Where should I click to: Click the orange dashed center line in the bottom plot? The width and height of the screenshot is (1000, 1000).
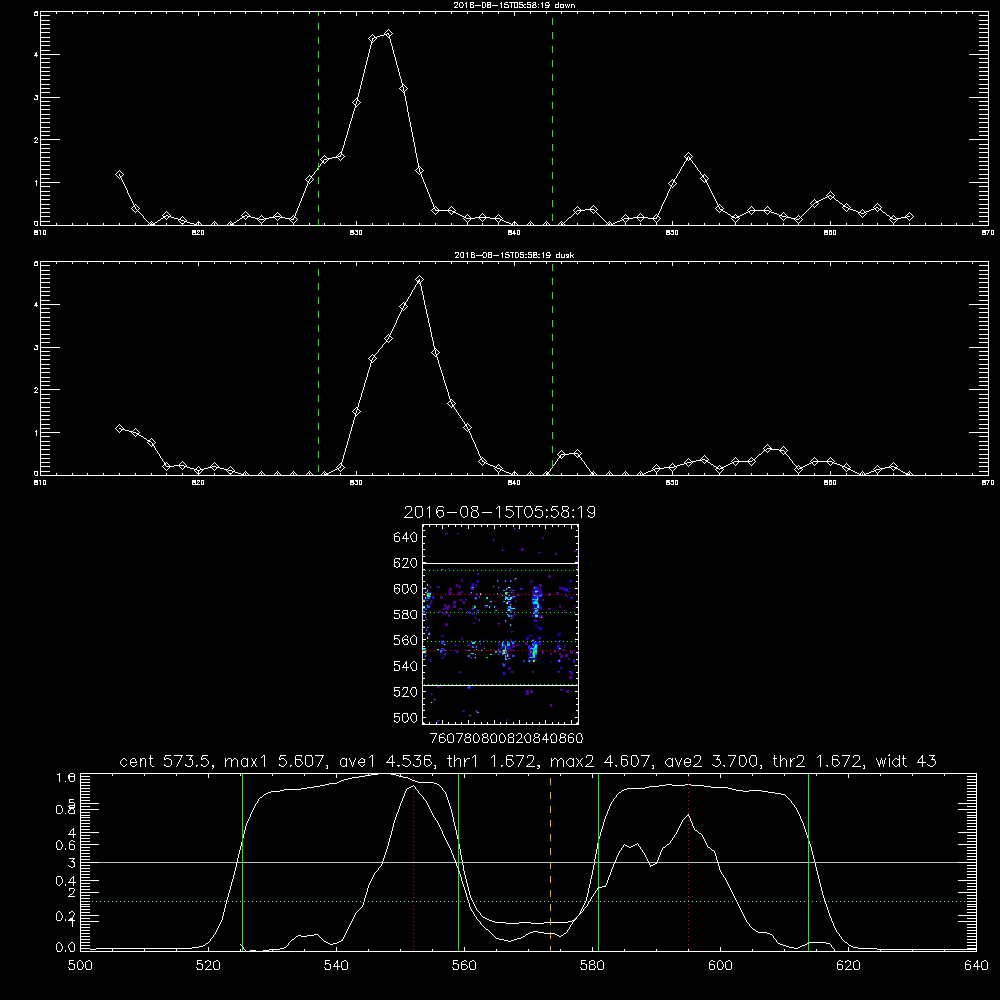[550, 862]
